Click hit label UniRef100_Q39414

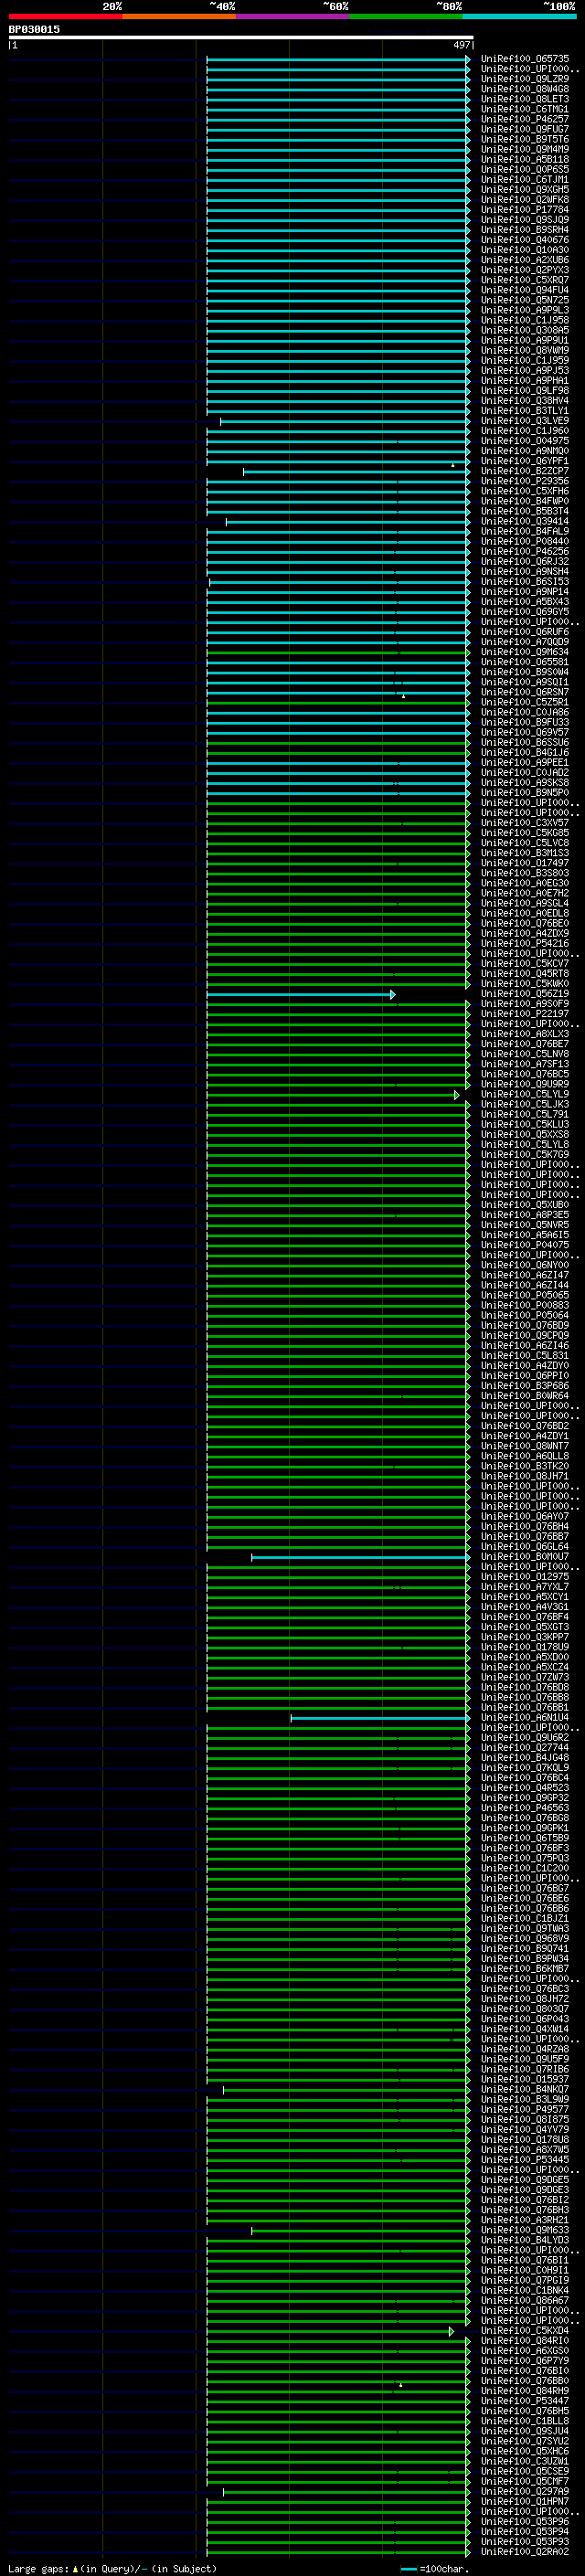pyautogui.click(x=524, y=522)
